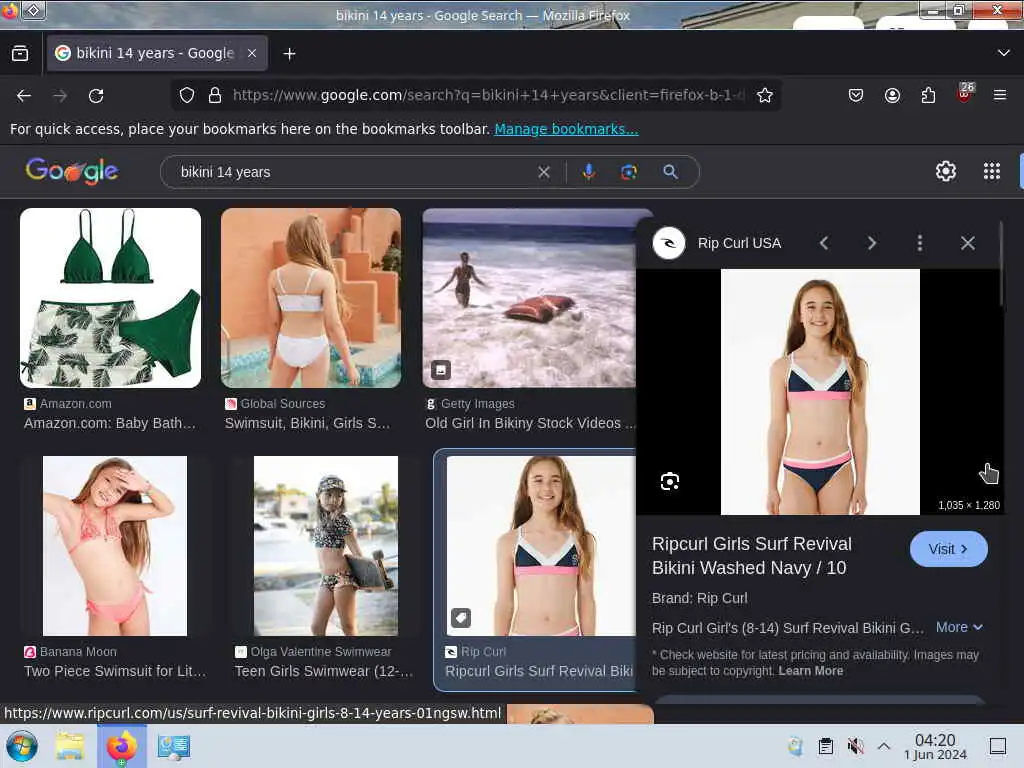This screenshot has width=1024, height=768.
Task: Click the Firefox taskbar button
Action: (122, 746)
